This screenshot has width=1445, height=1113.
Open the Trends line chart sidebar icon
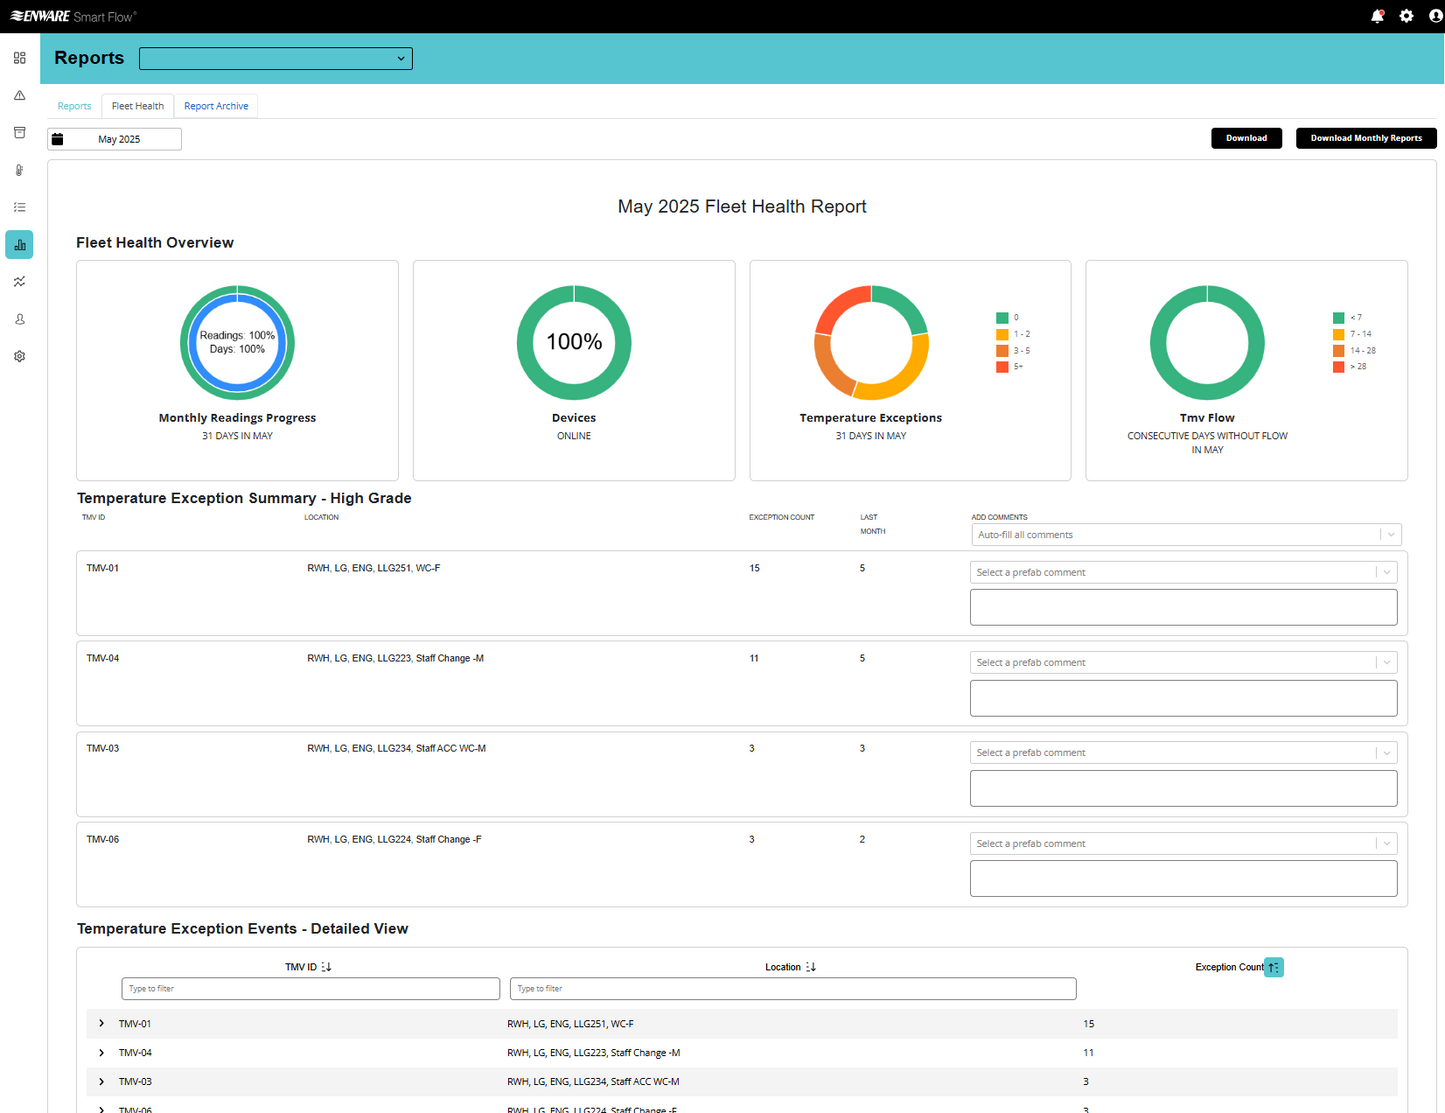click(x=19, y=281)
